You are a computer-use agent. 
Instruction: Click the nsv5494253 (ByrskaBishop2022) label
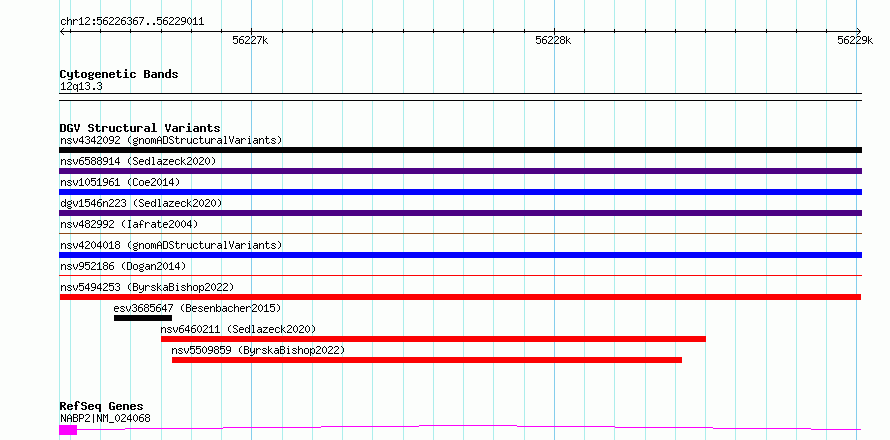click(x=146, y=287)
